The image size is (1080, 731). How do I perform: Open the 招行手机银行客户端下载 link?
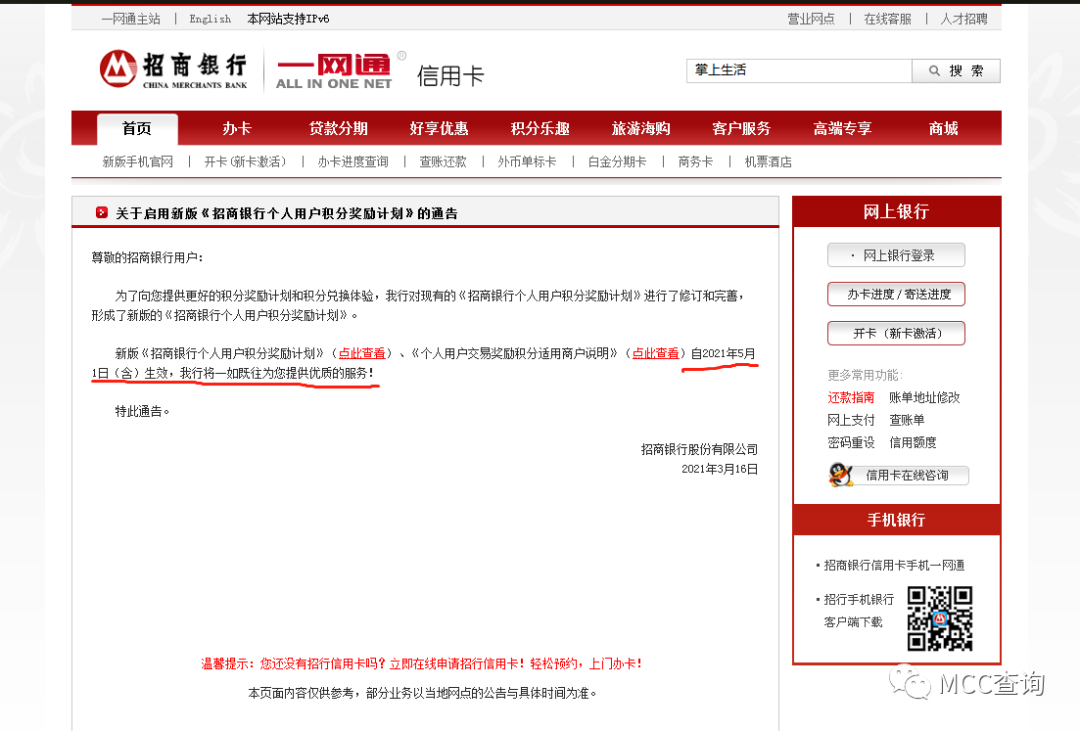(858, 610)
